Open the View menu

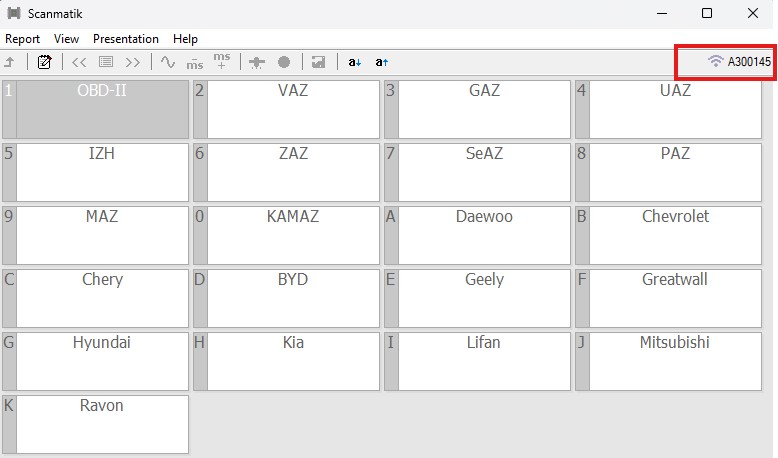67,39
